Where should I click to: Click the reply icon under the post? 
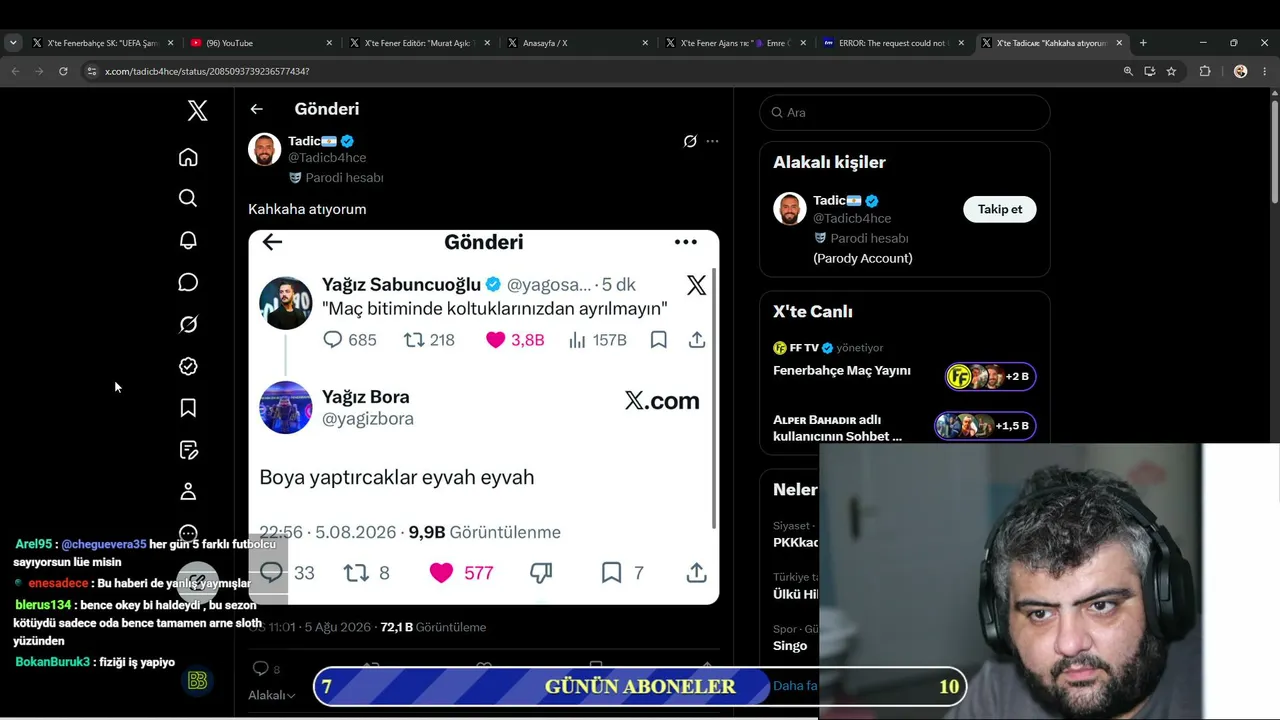[x=261, y=668]
